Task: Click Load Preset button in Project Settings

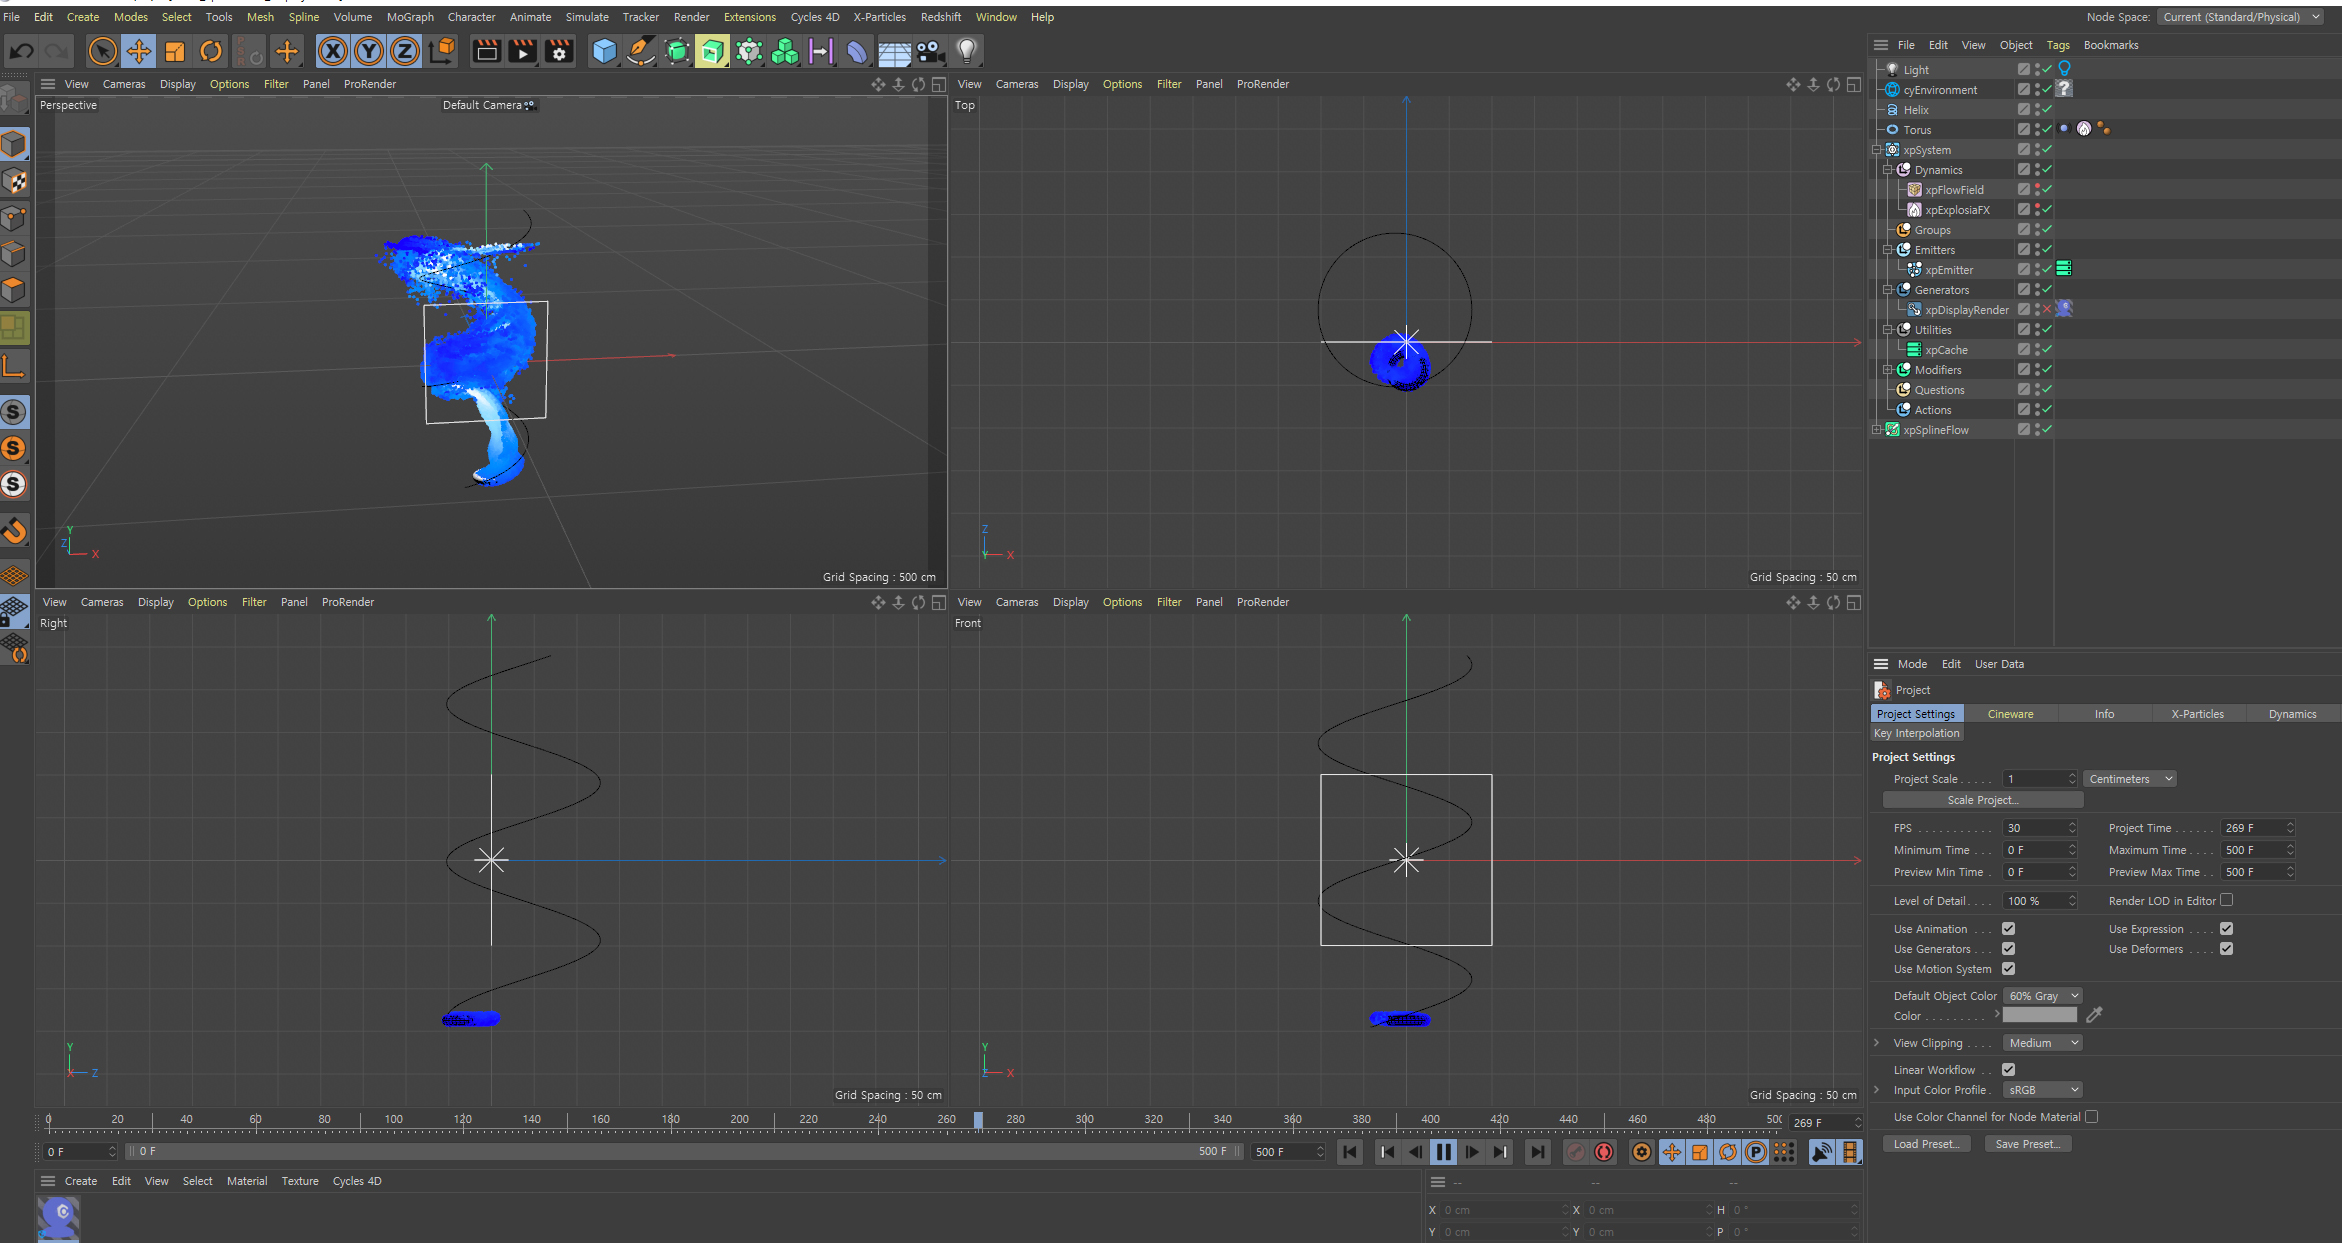Action: (1927, 1144)
